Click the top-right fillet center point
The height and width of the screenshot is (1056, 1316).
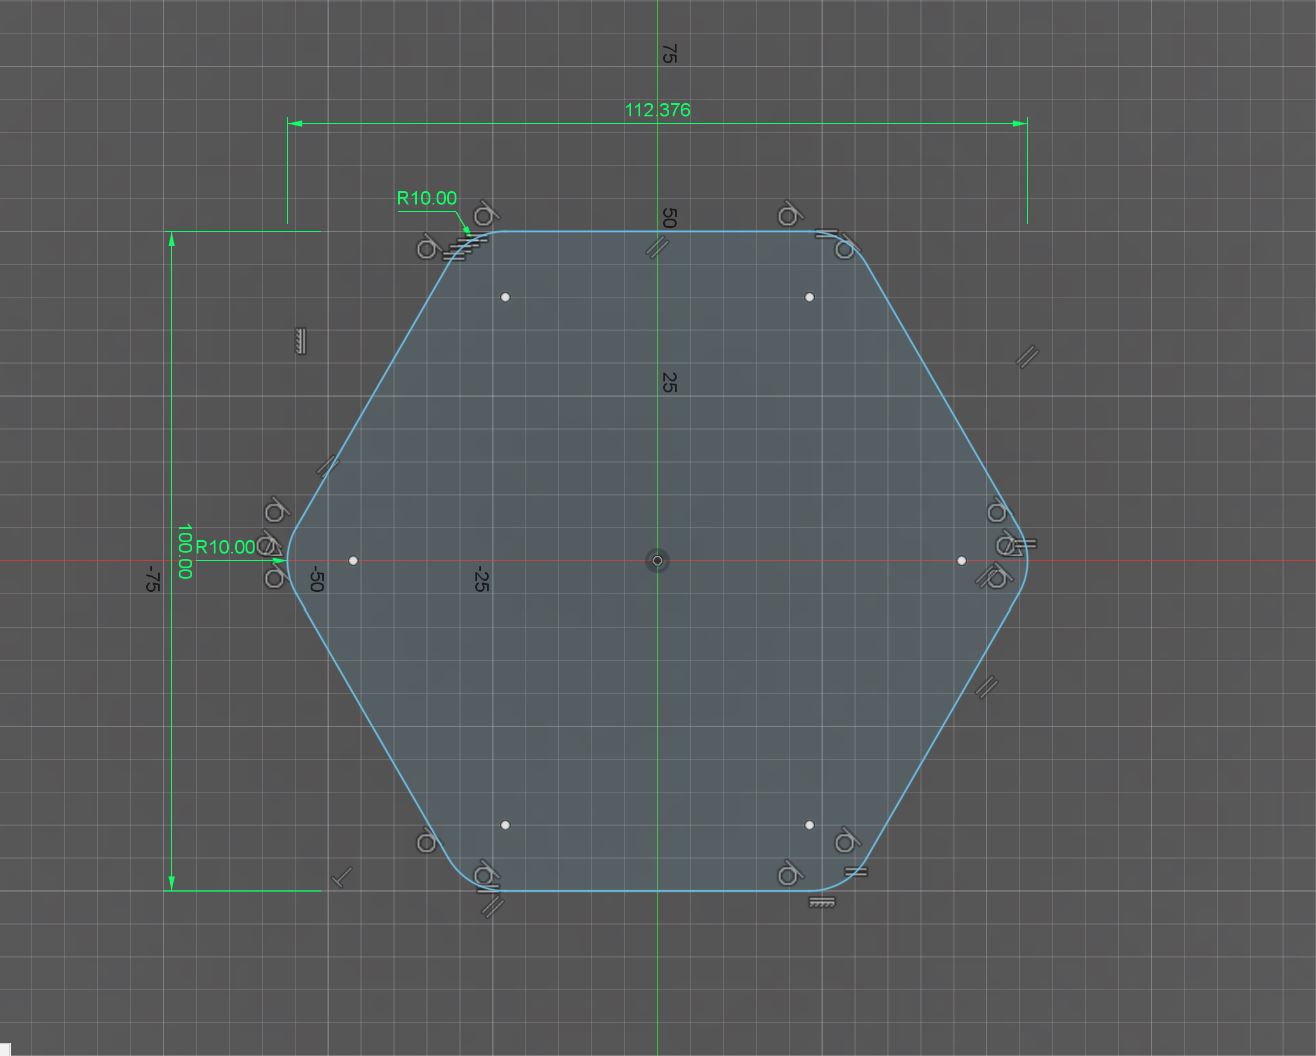809,297
